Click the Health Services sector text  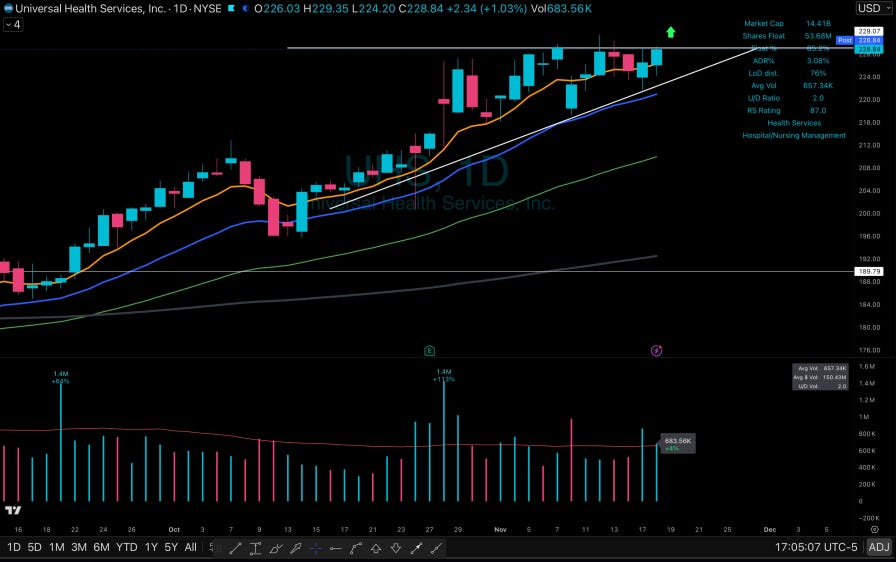pyautogui.click(x=794, y=123)
